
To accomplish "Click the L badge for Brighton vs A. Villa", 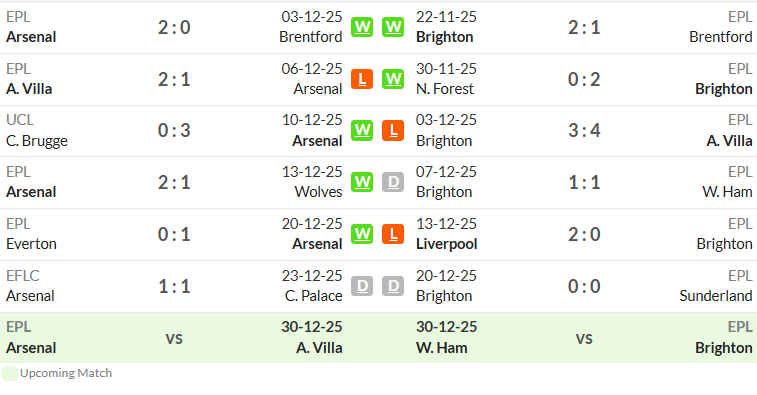I will click(393, 130).
